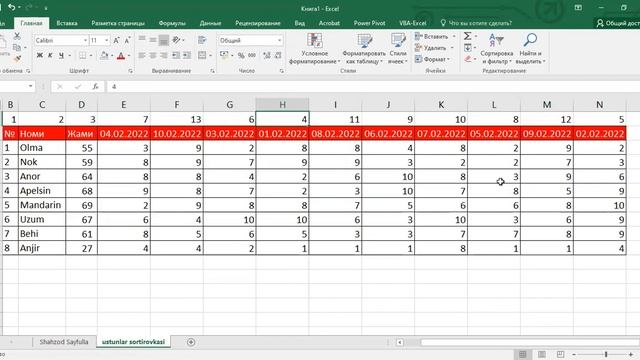Viewport: 640px width, 360px height.
Task: Apply the fill color bucket swatch
Action: click(104, 56)
